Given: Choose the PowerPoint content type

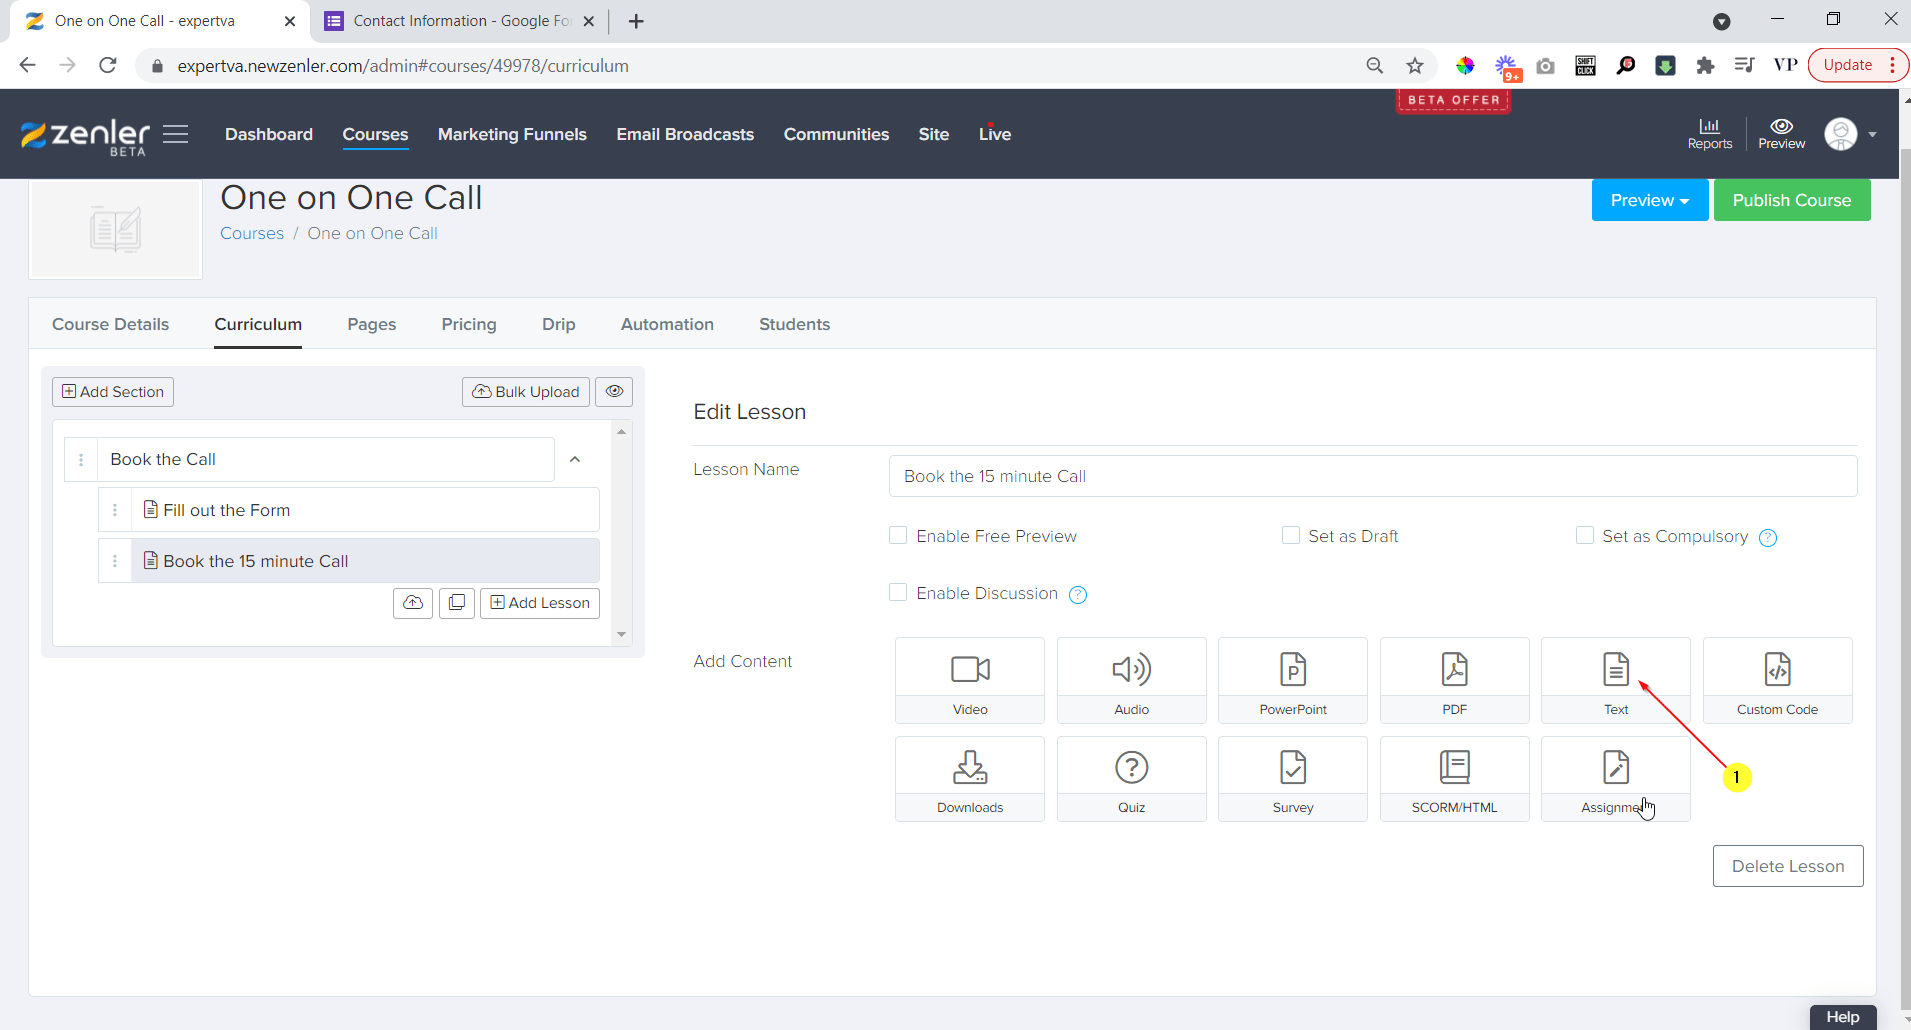Looking at the screenshot, I should point(1292,680).
